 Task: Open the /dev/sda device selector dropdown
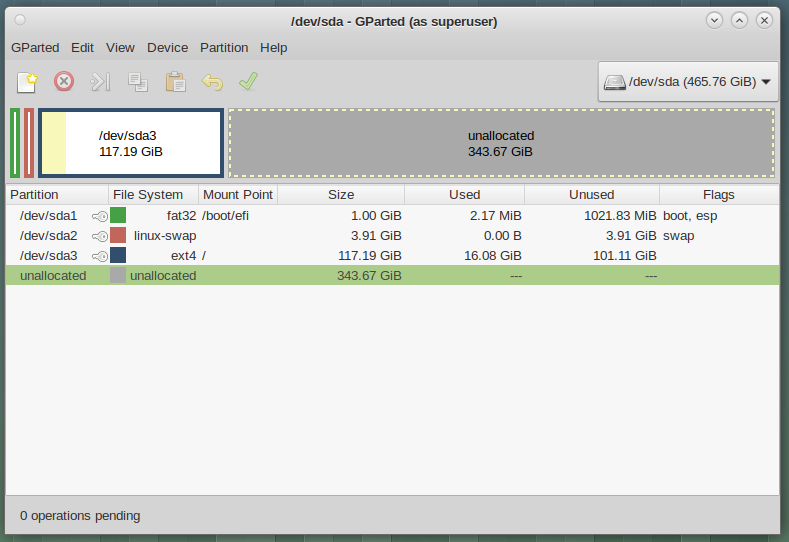(x=688, y=82)
